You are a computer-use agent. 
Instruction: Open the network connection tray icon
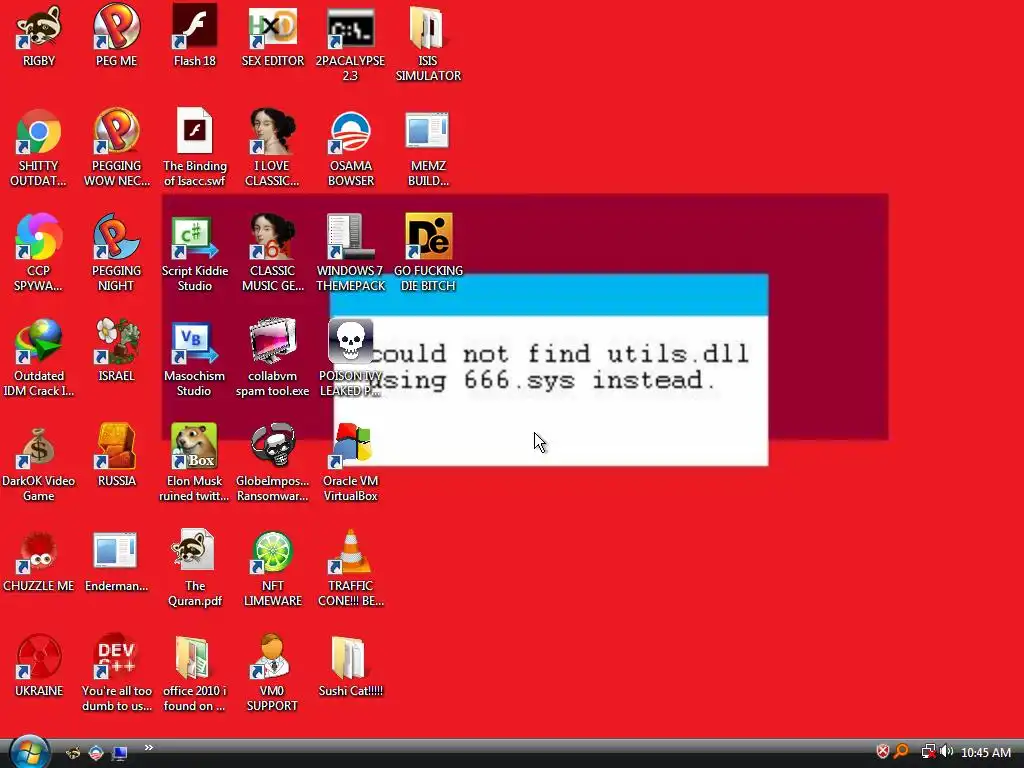(x=928, y=752)
